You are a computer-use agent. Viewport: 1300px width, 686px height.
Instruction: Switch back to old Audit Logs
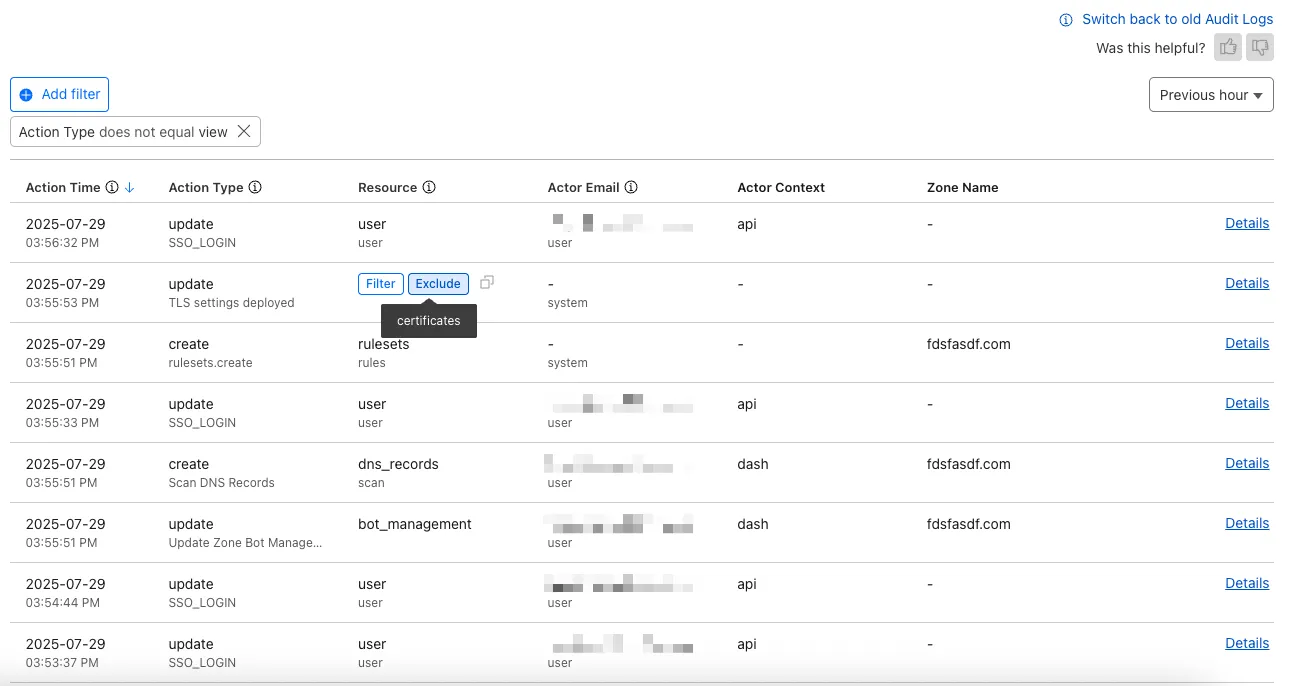[x=1177, y=19]
